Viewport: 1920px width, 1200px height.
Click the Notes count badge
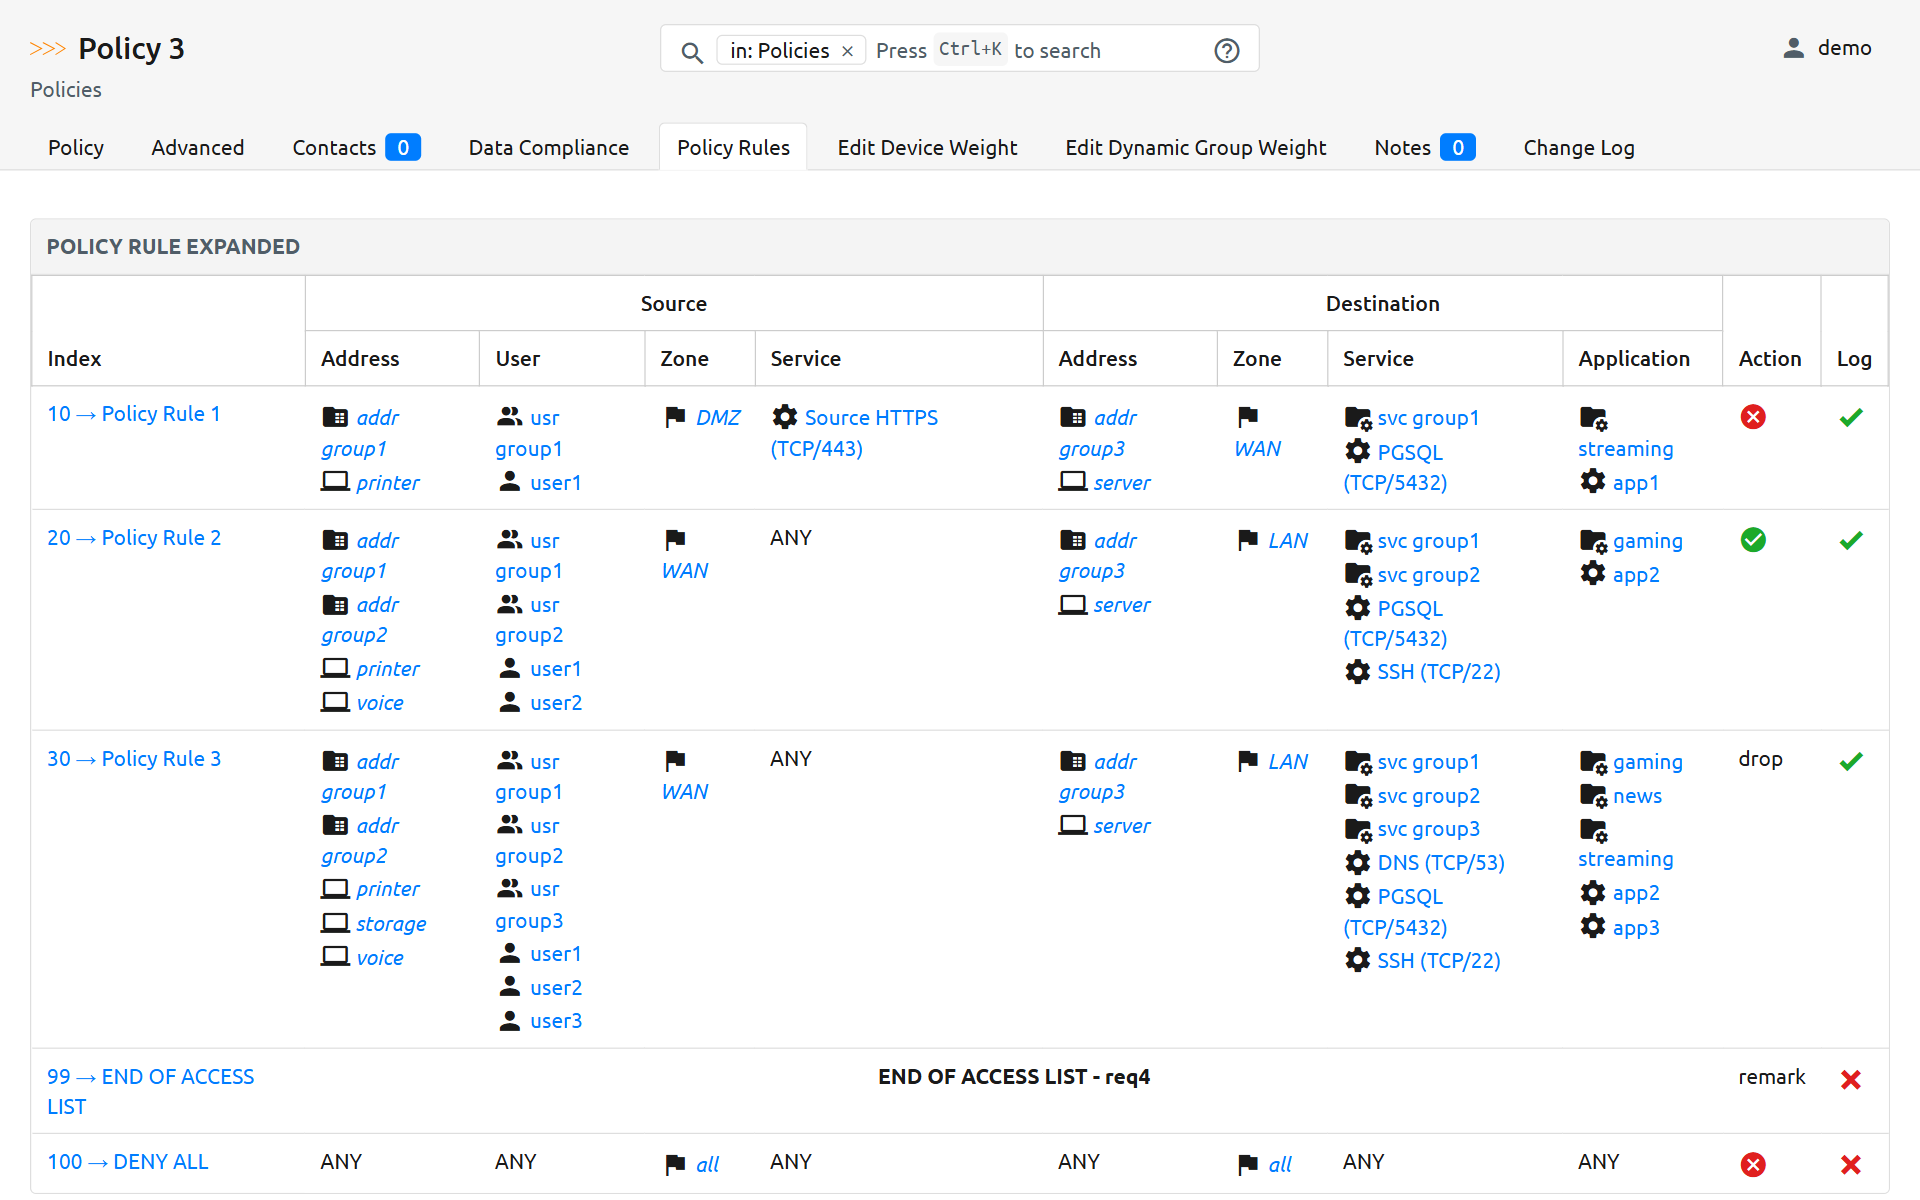[1457, 148]
